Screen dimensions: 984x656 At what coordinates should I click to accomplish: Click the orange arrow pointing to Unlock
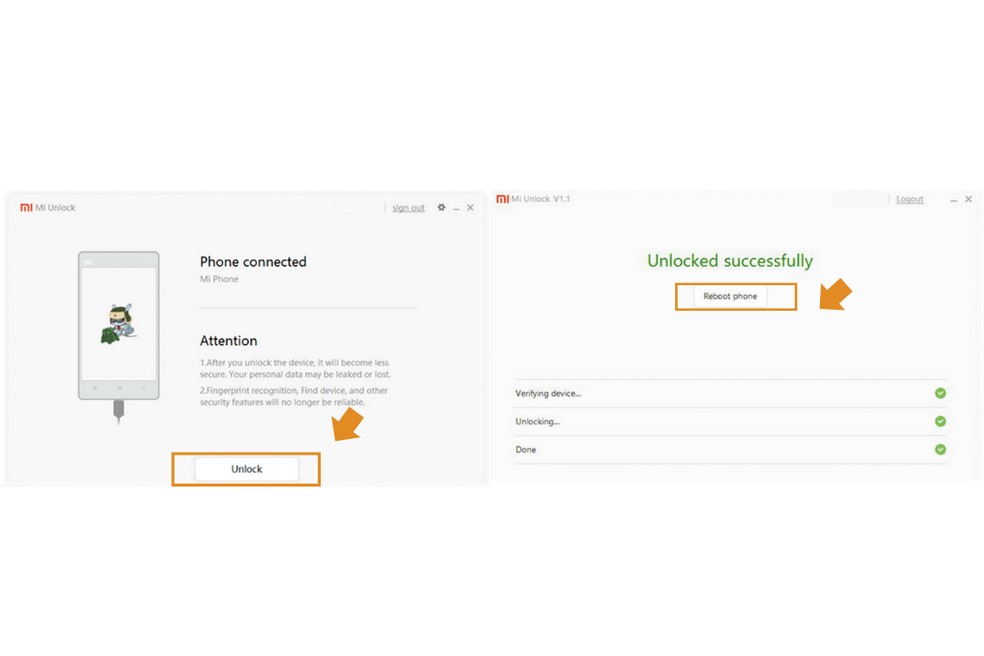[x=347, y=424]
